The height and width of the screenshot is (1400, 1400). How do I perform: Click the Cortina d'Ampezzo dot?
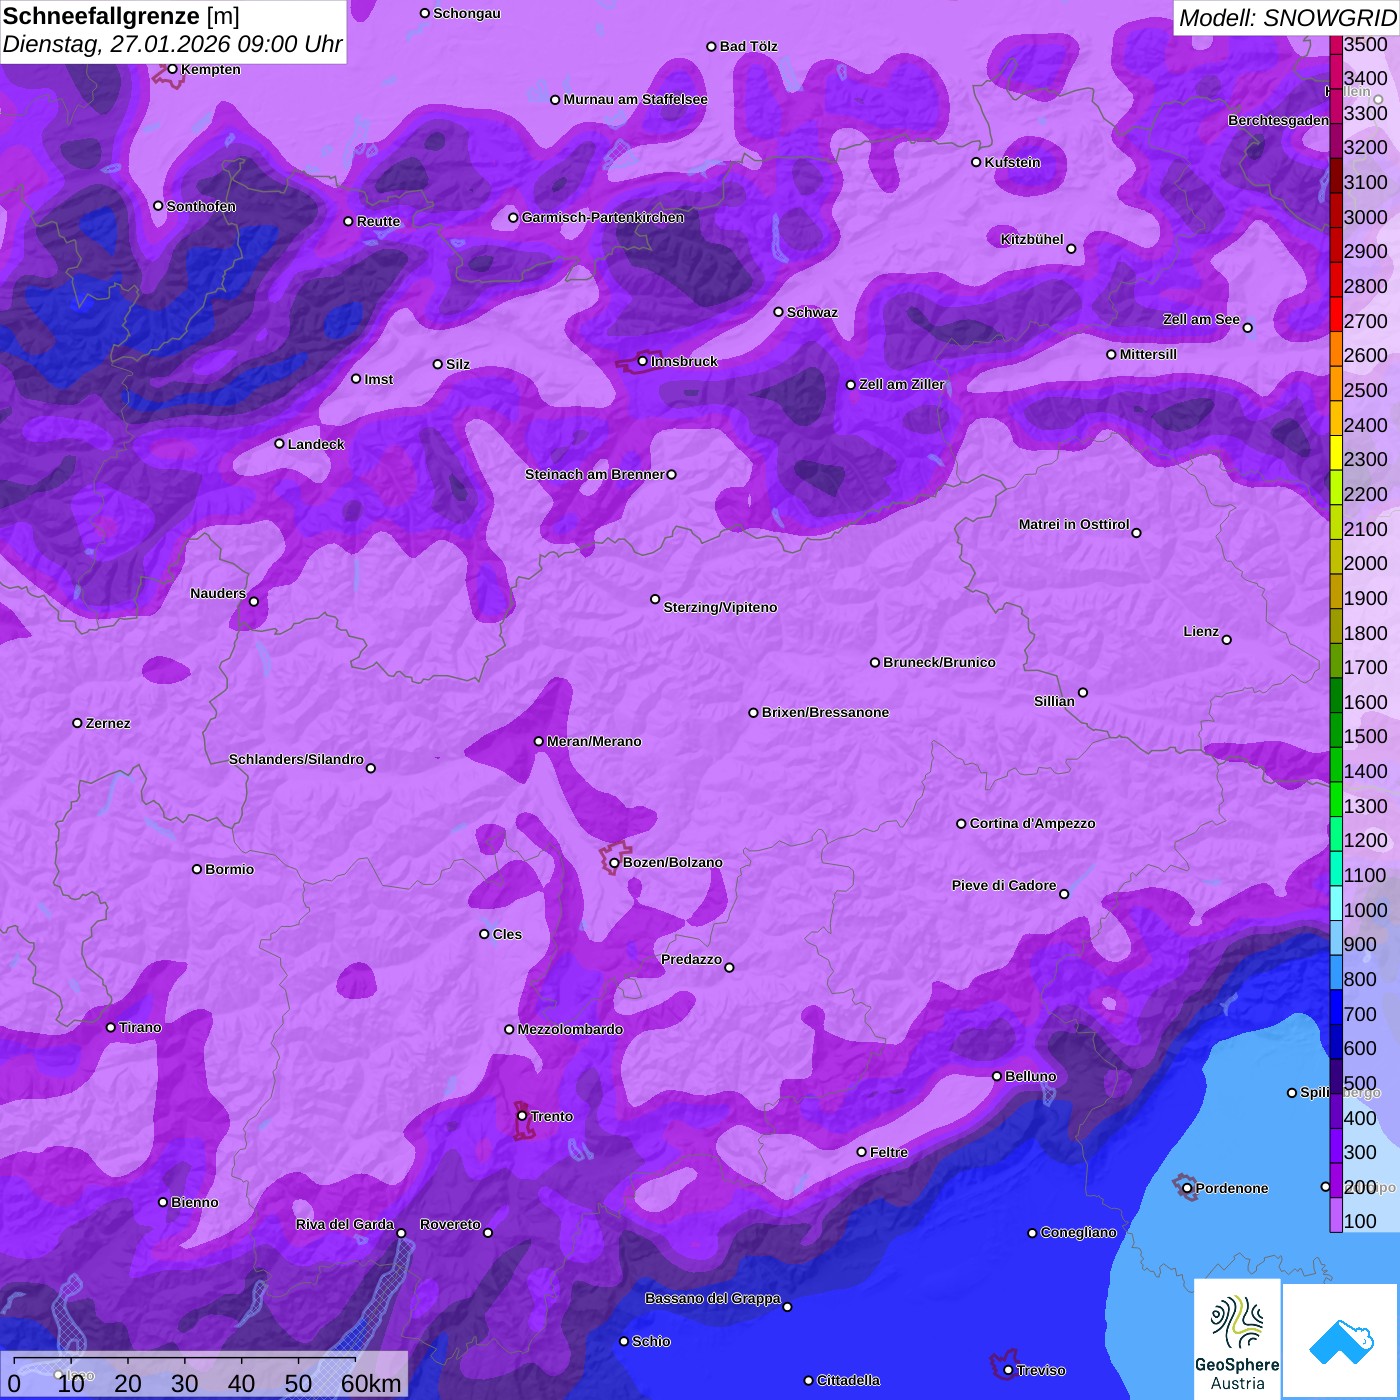point(961,824)
